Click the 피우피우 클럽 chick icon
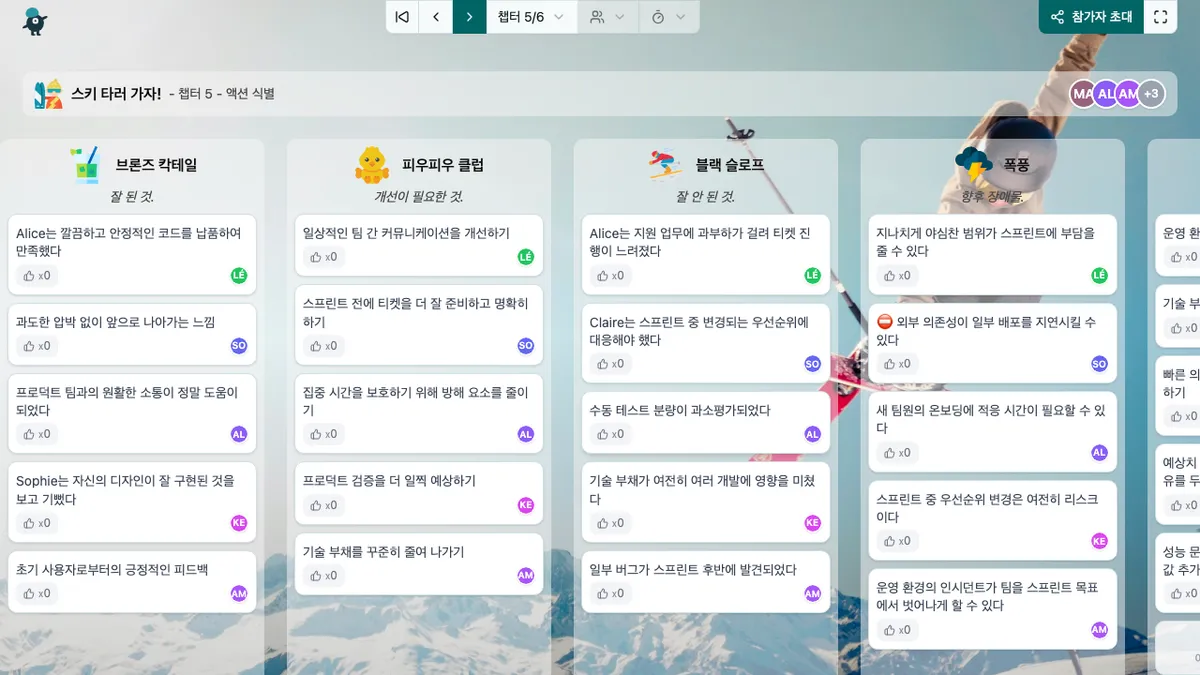The width and height of the screenshot is (1200, 675). click(x=372, y=165)
